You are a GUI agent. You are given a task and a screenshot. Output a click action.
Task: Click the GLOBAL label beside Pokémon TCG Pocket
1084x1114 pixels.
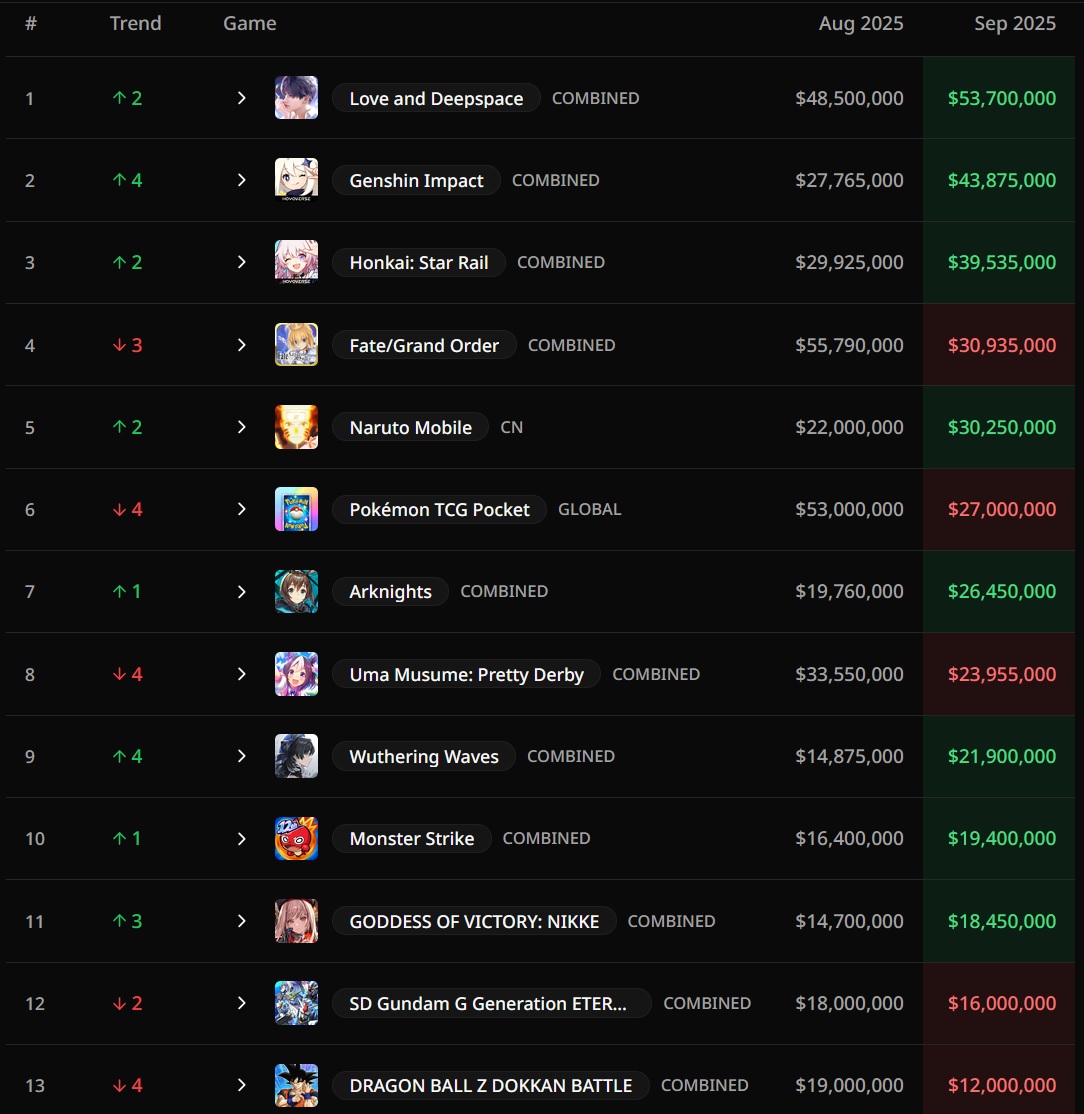pyautogui.click(x=590, y=509)
